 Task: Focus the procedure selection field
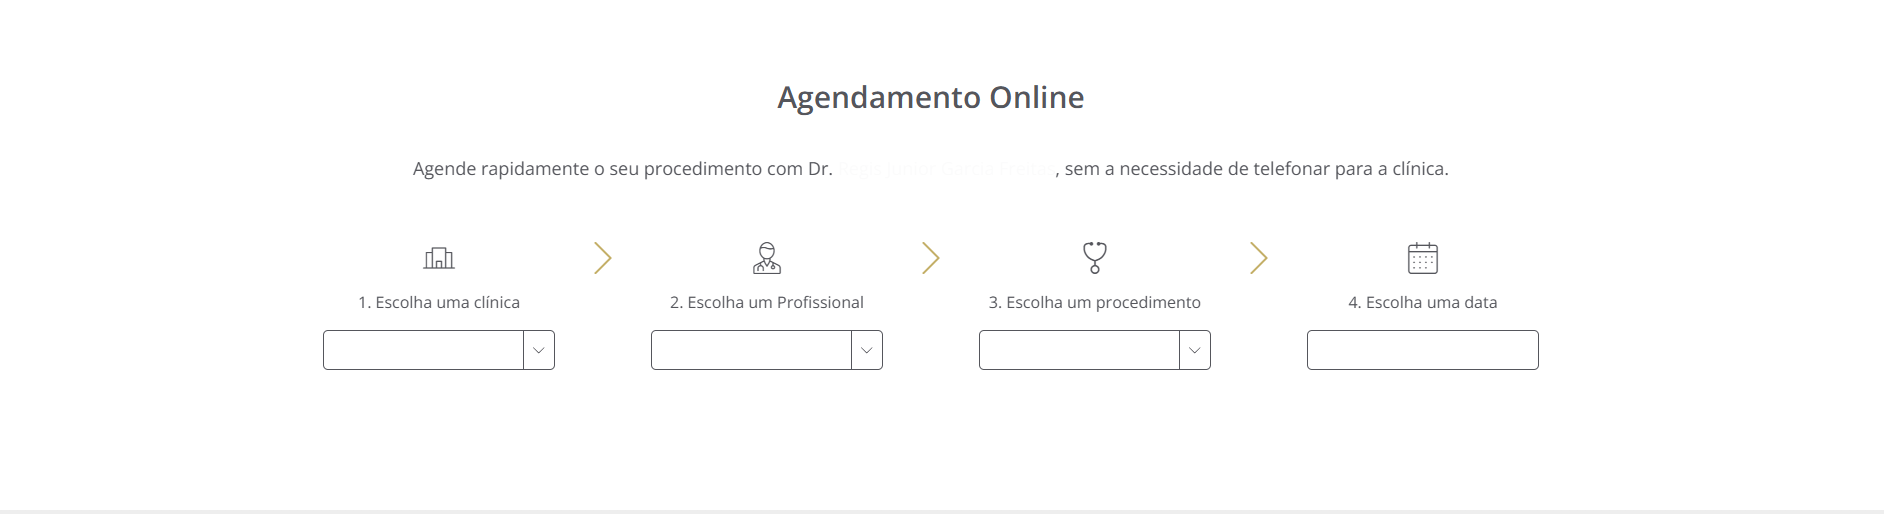coord(1079,350)
